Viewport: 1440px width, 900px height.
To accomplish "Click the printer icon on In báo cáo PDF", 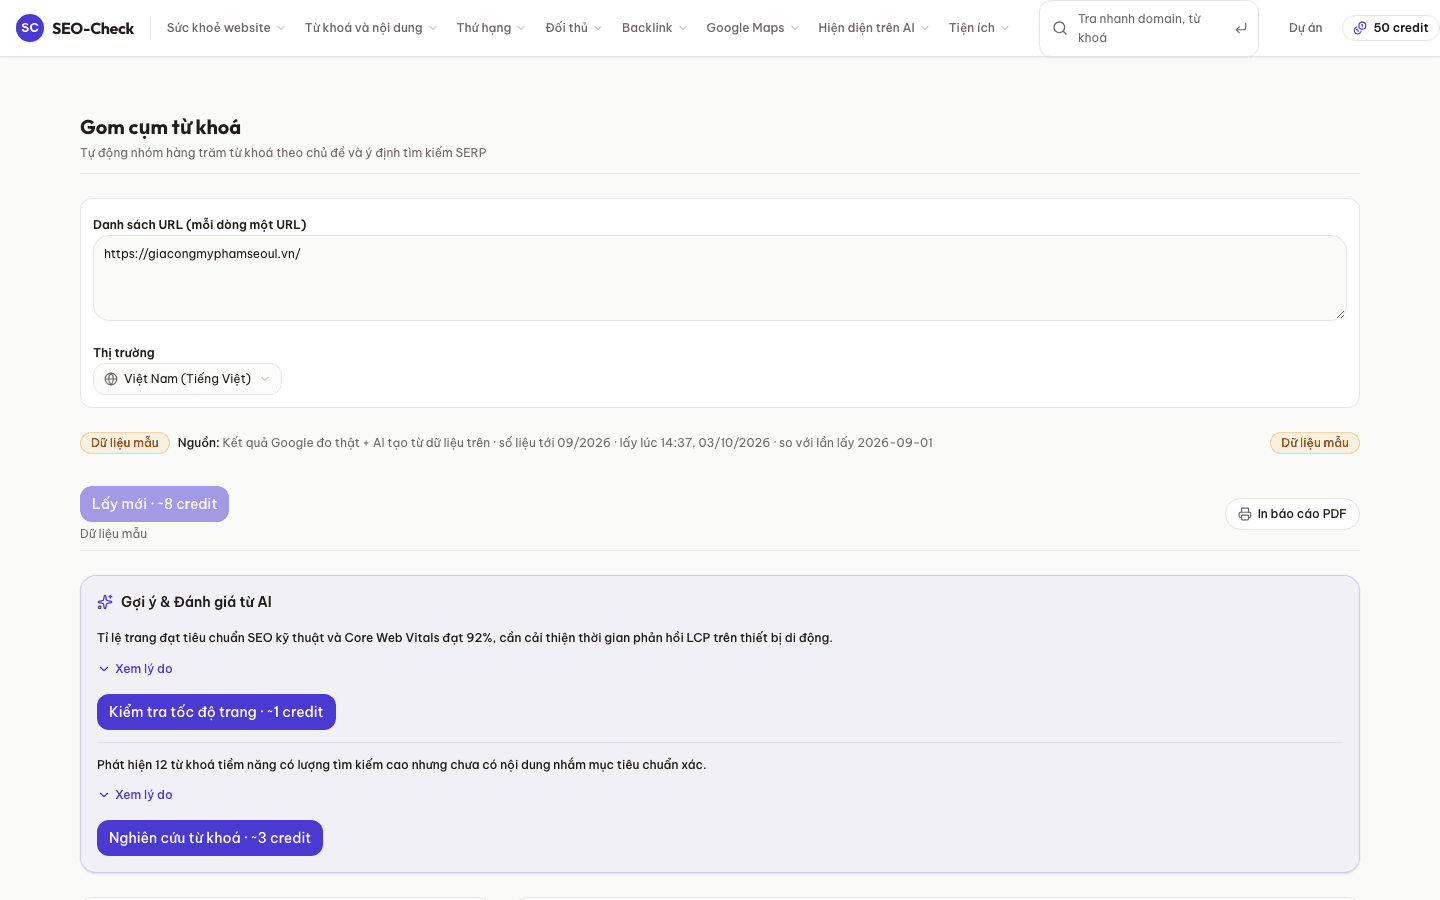I will 1245,514.
